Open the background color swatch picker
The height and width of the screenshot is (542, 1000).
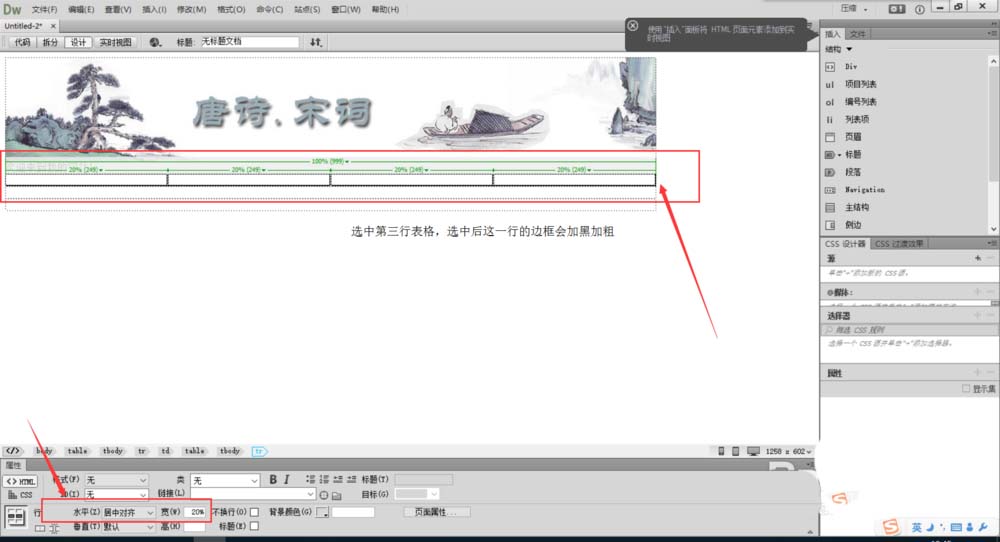322,513
